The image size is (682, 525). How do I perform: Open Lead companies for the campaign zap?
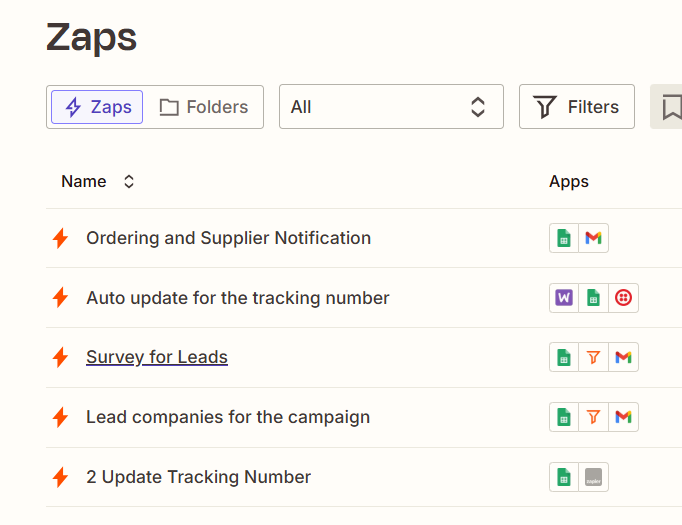228,417
